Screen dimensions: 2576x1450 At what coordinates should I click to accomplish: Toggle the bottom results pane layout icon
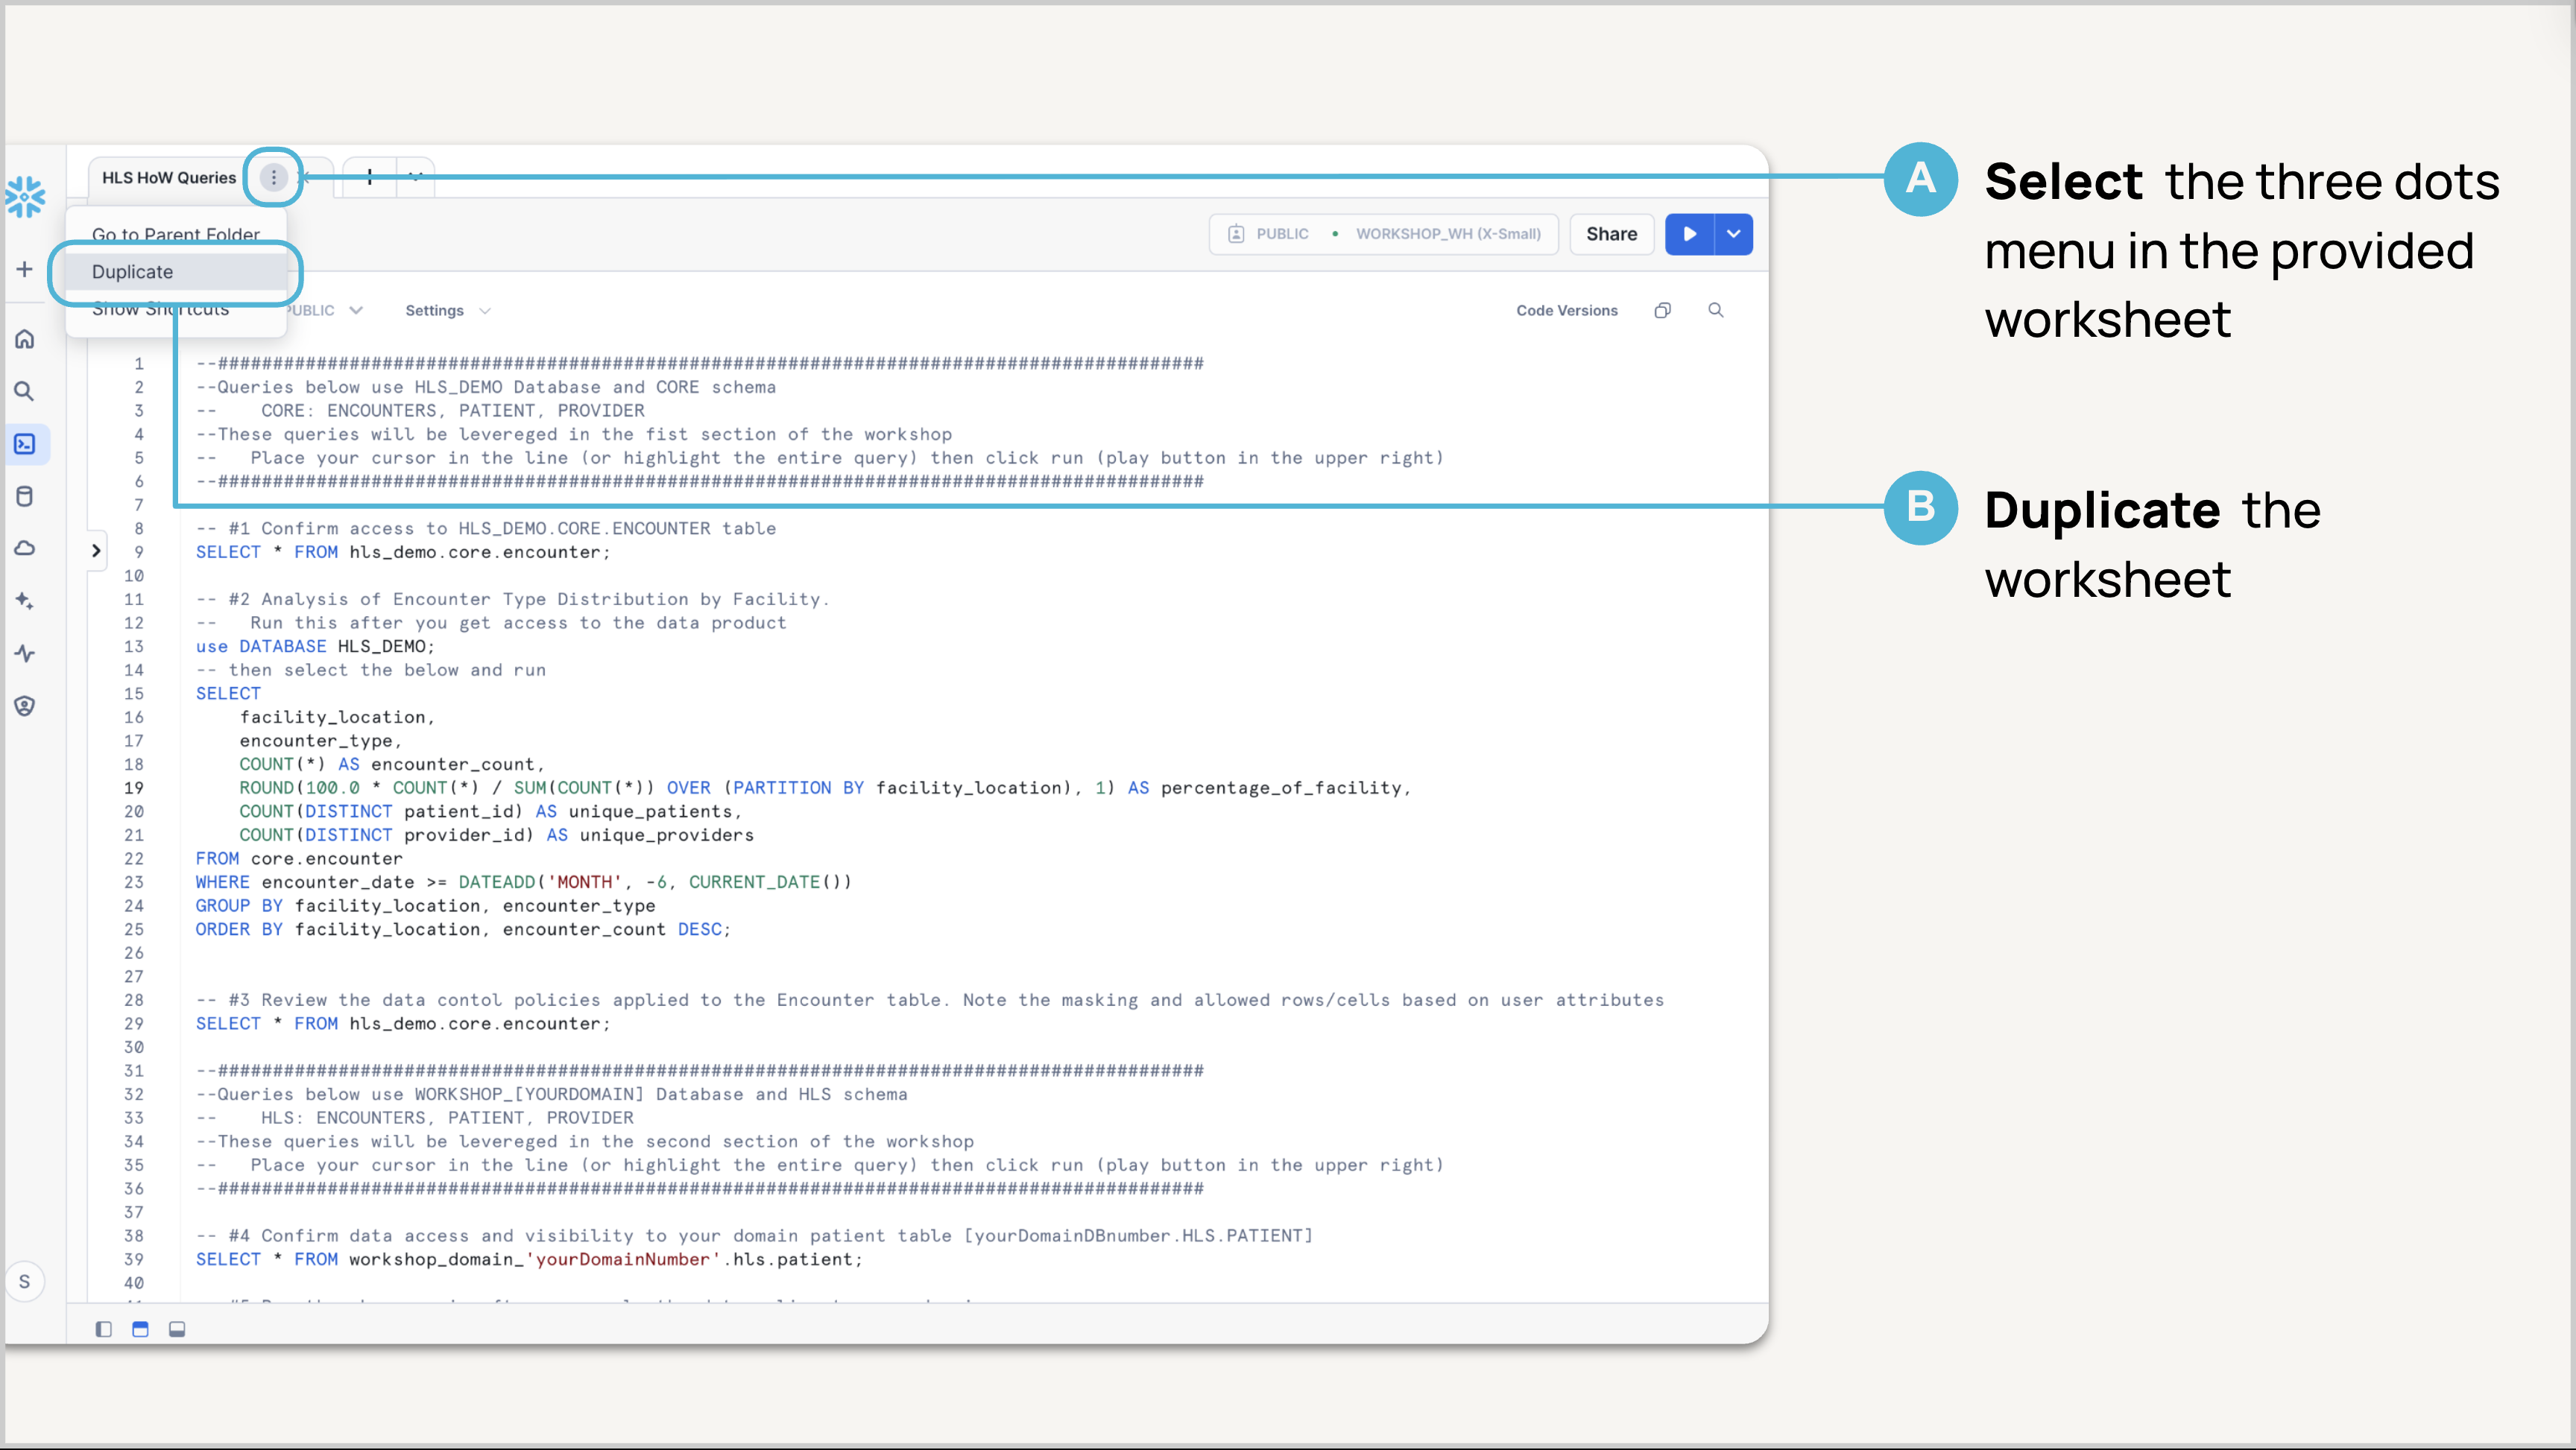pyautogui.click(x=177, y=1329)
